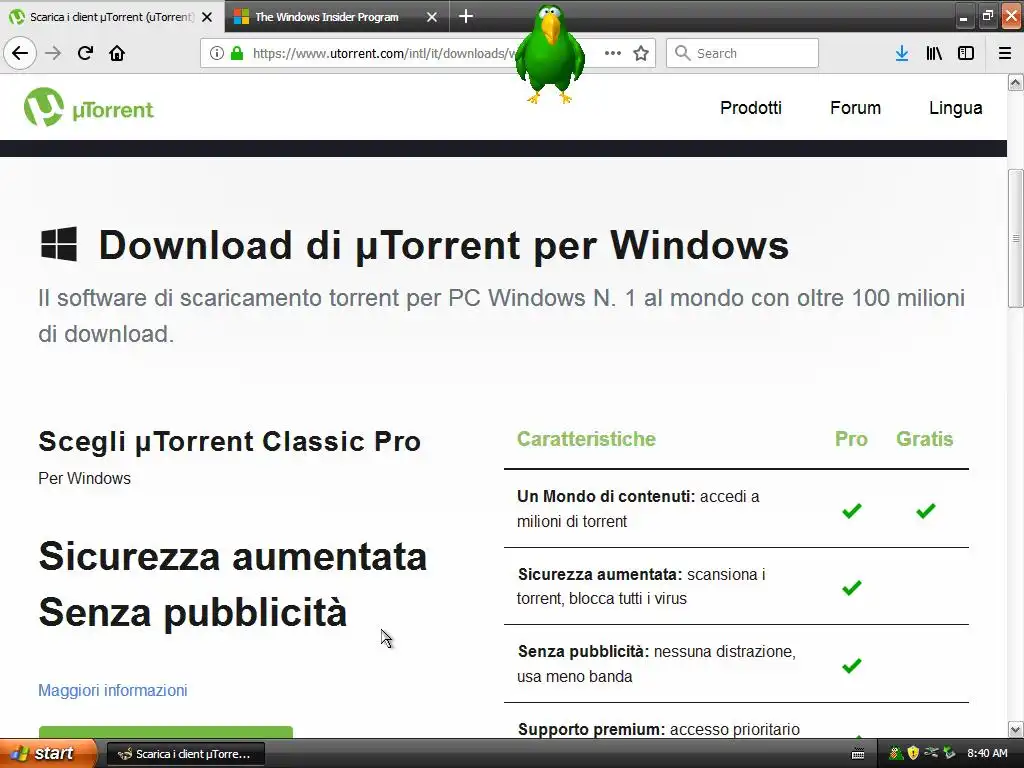1024x768 pixels.
Task: Click the Supporto premium feature text
Action: 658,729
